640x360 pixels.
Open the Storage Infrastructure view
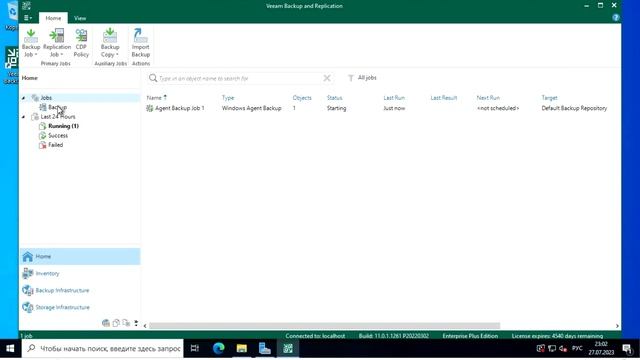[x=80, y=307]
